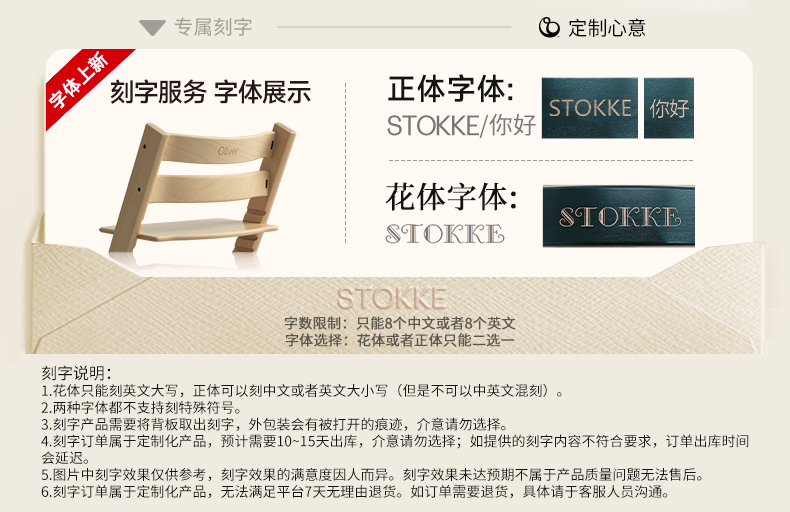Click the 刻字说明 heading
The width and height of the screenshot is (790, 512).
(77, 373)
